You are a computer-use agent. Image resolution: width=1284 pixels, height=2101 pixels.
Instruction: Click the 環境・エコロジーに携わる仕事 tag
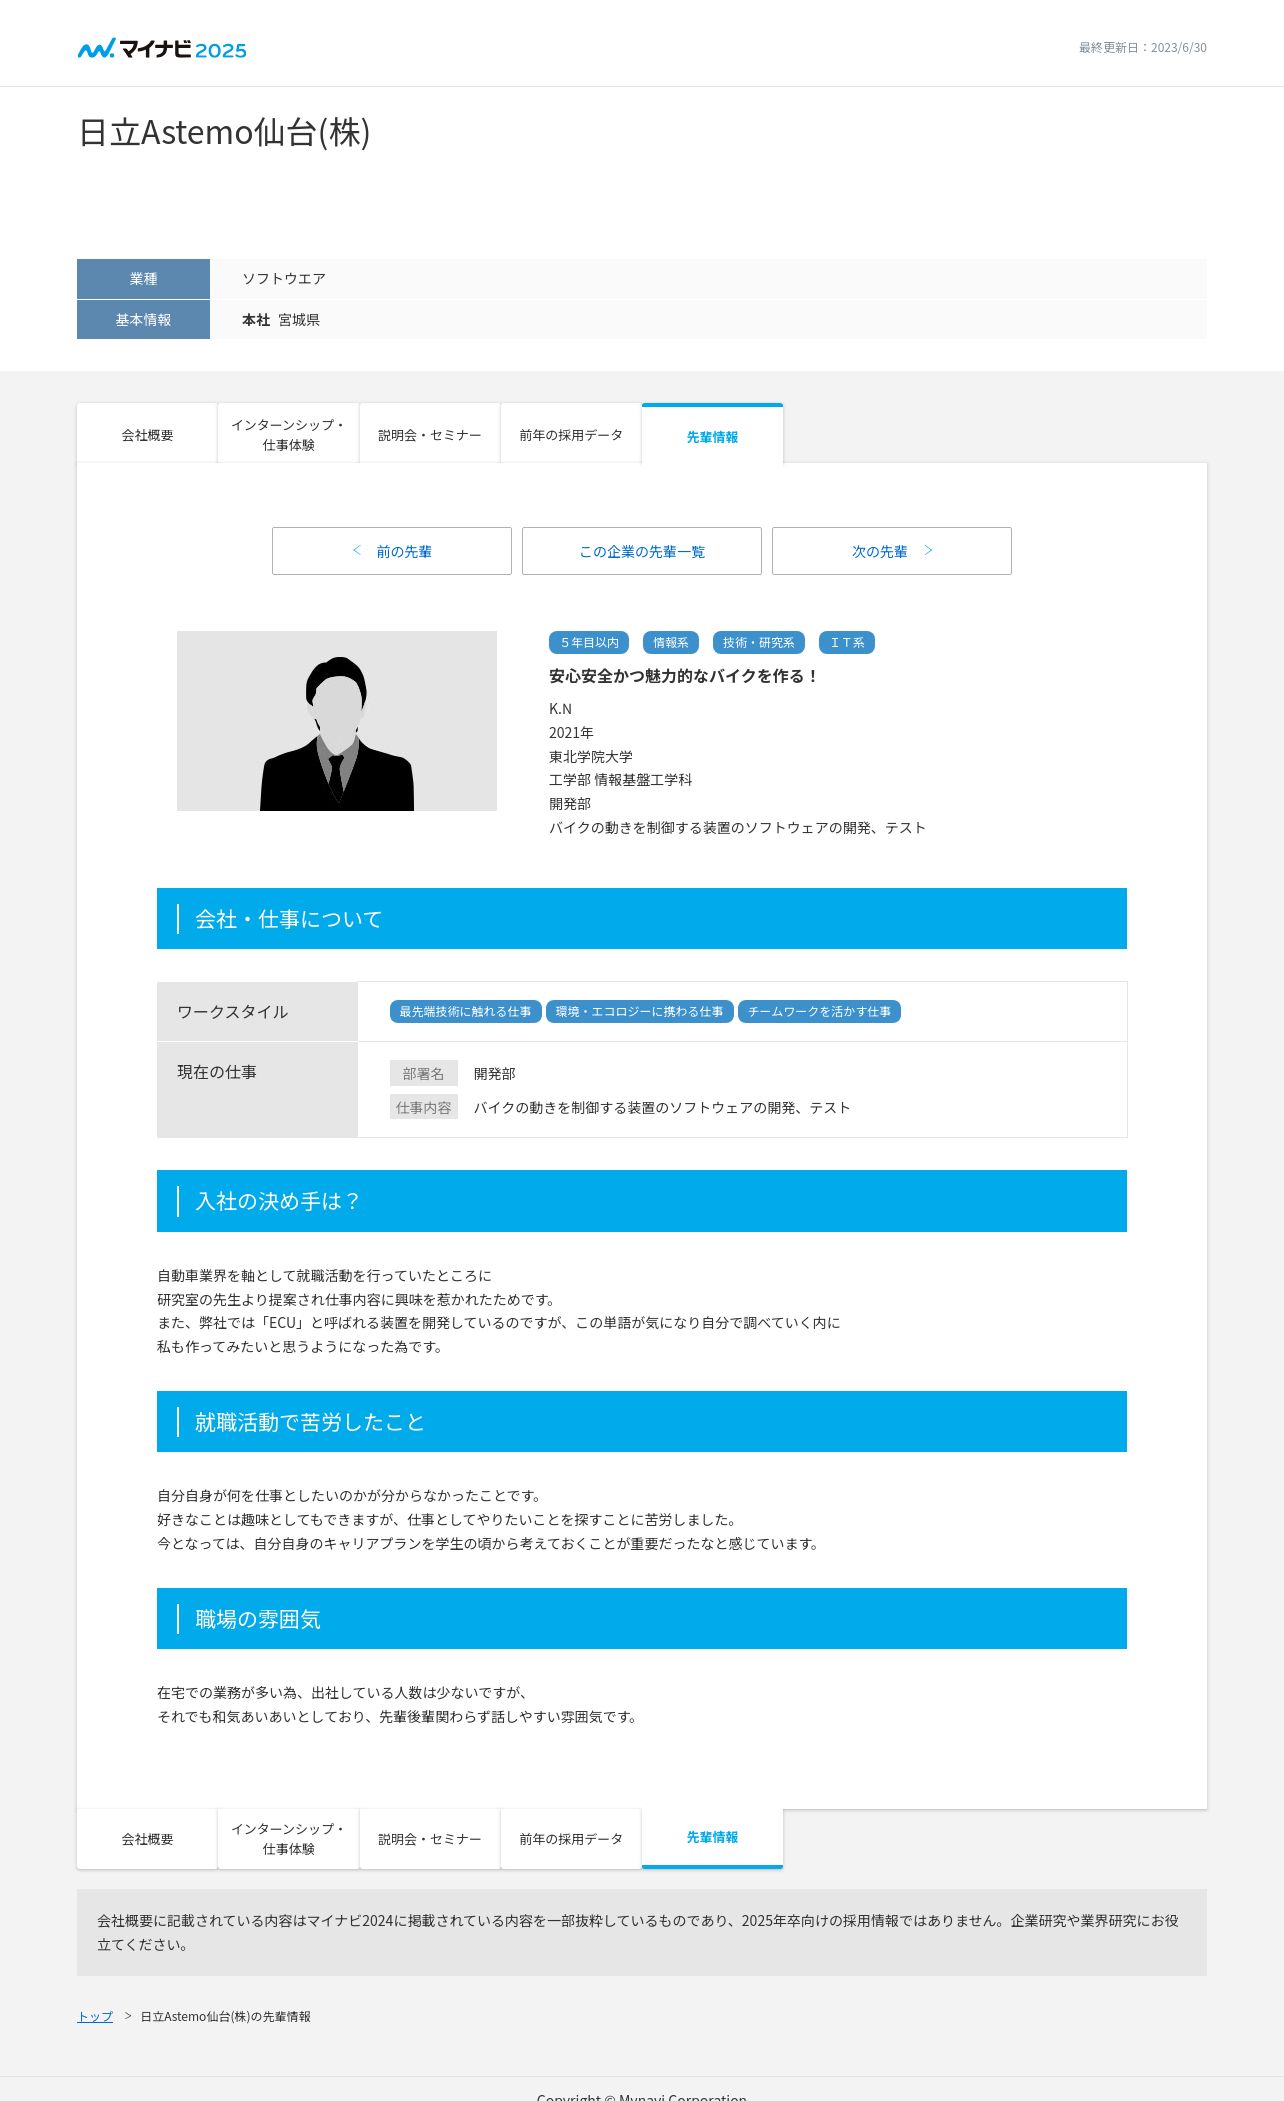640,1012
